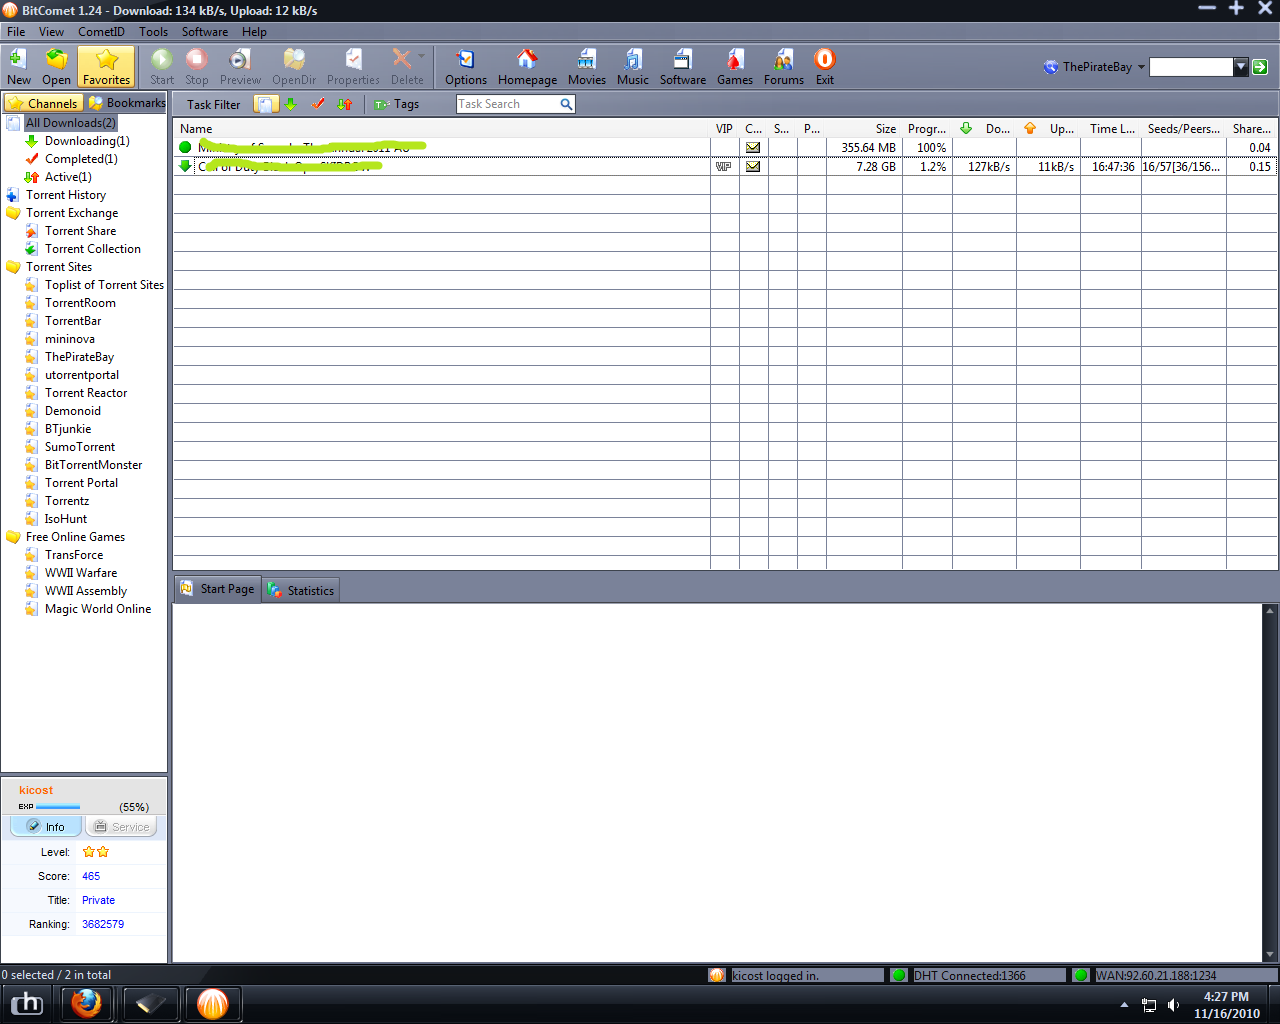Select Downloading(1) in the sidebar
Screen dimensions: 1280x1024
pos(87,141)
